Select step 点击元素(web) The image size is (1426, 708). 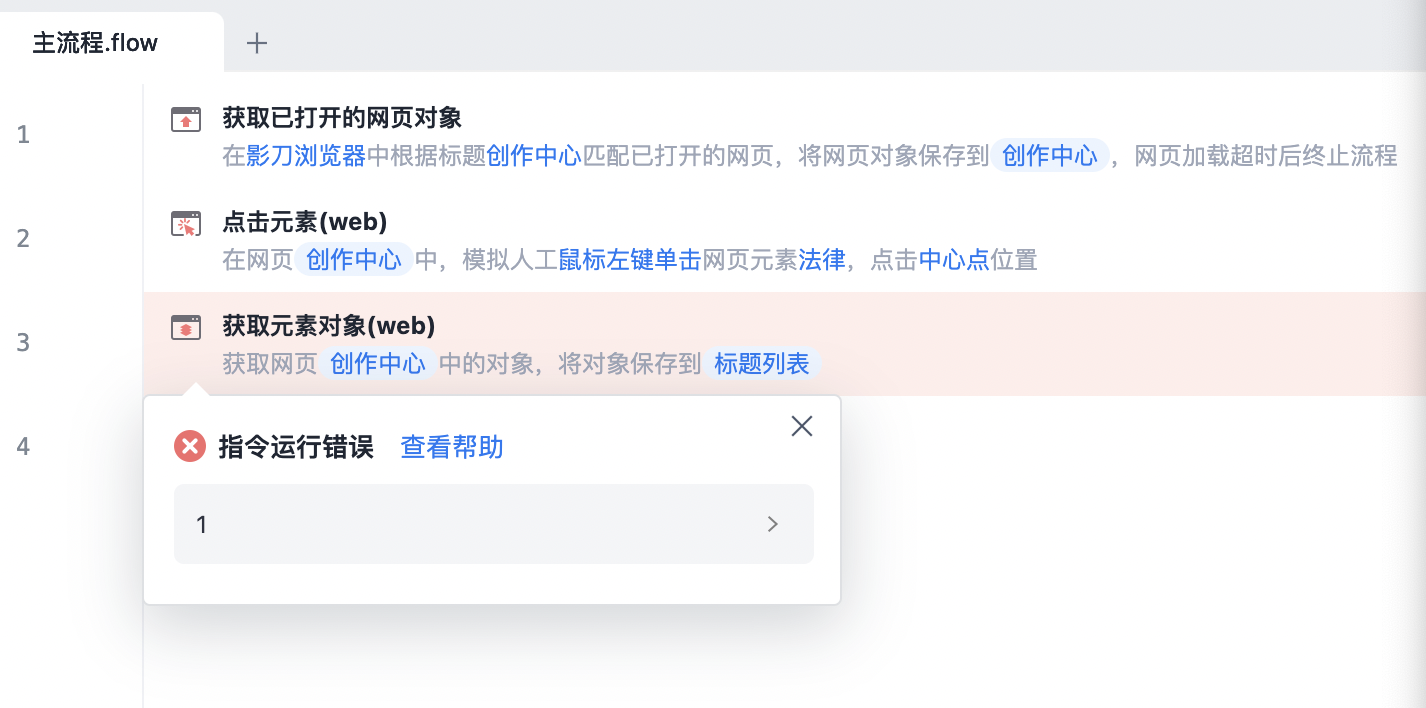(x=305, y=221)
